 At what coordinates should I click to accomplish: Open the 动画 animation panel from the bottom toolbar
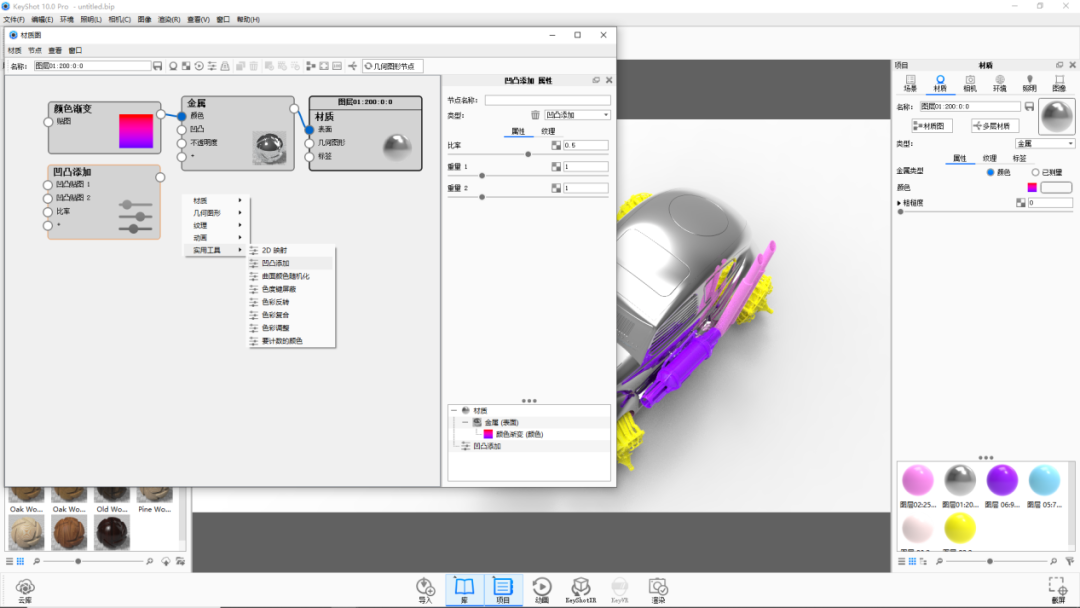(x=542, y=591)
